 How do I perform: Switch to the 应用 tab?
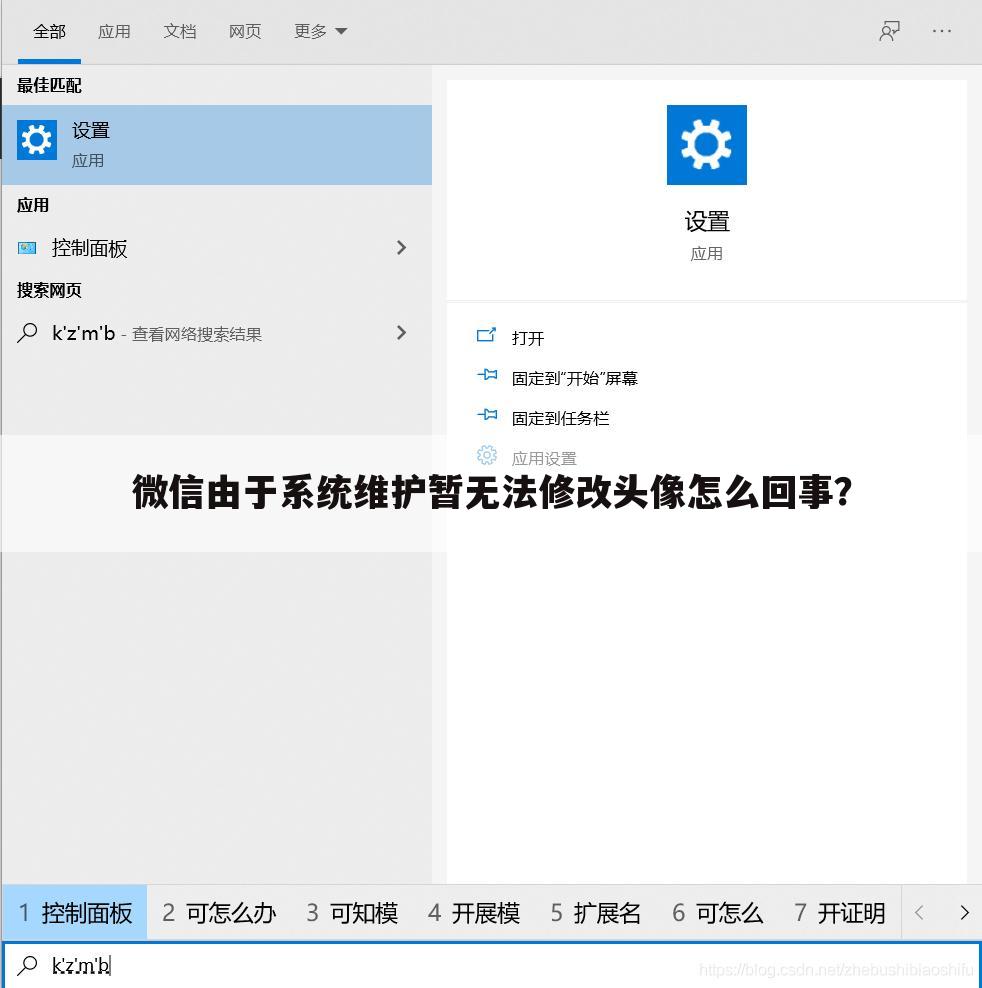pos(114,31)
